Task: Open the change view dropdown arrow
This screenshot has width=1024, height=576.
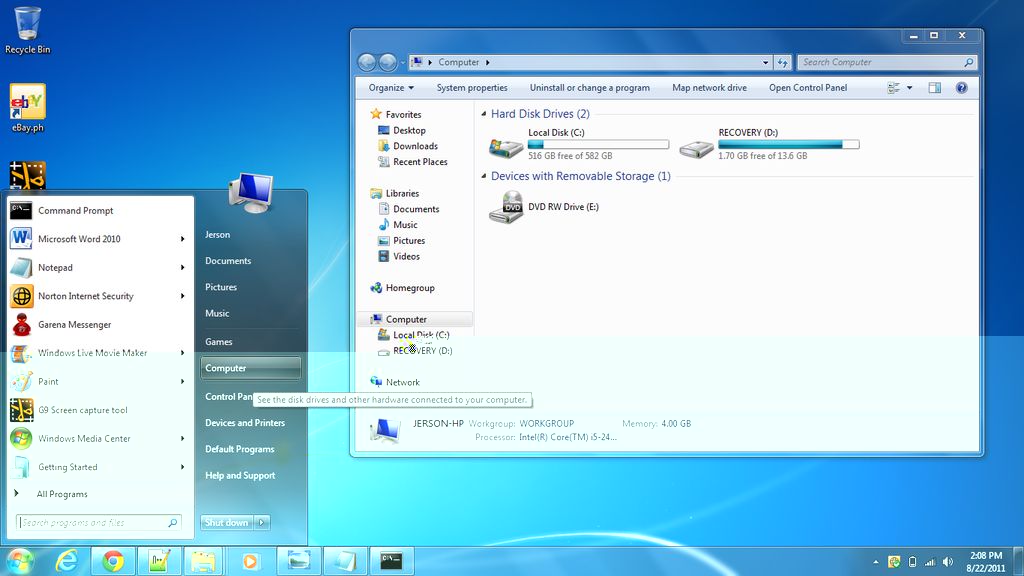Action: pos(909,88)
